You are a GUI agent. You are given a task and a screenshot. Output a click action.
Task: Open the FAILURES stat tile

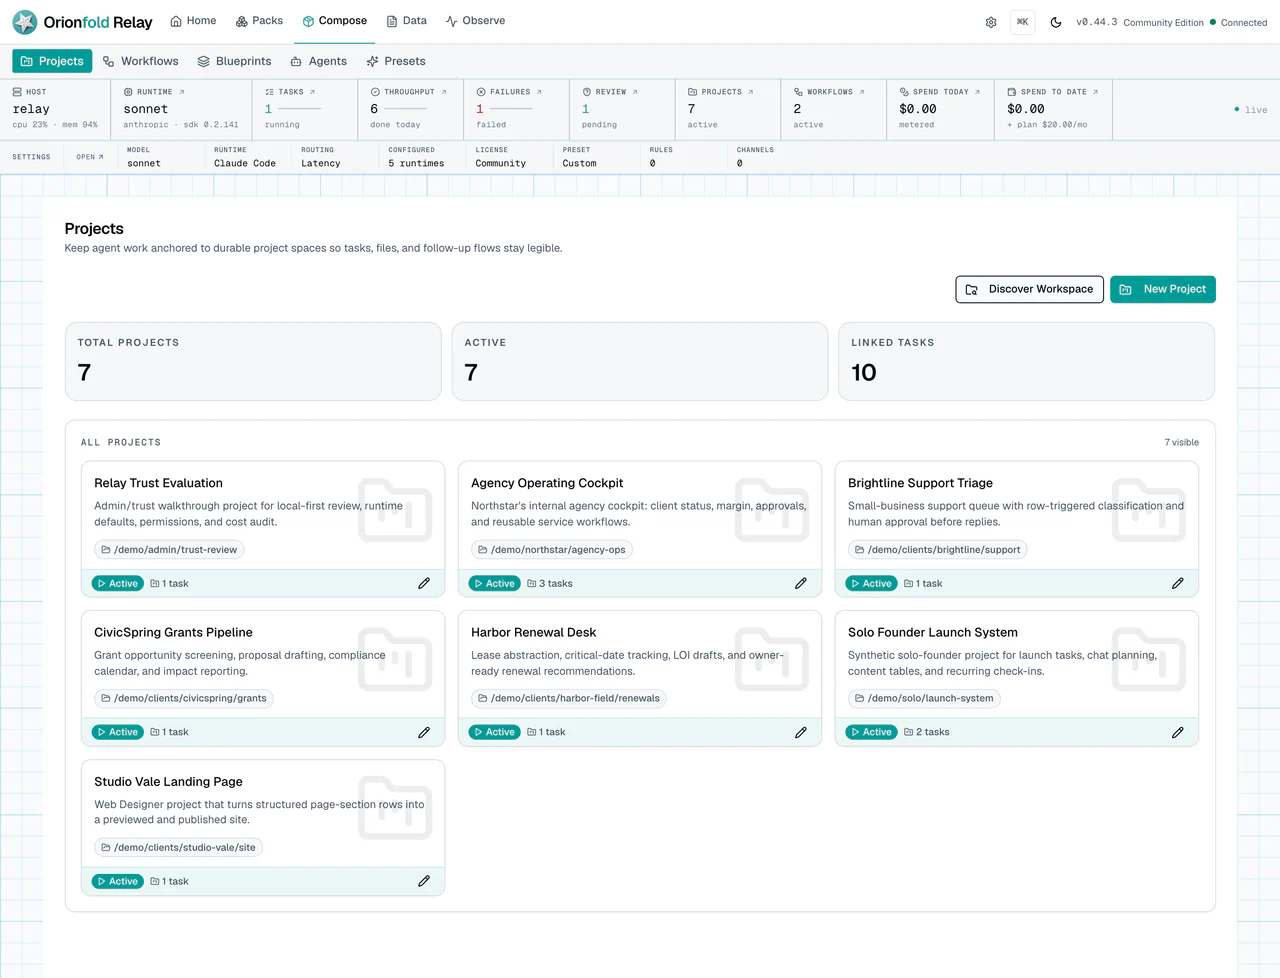coord(516,108)
